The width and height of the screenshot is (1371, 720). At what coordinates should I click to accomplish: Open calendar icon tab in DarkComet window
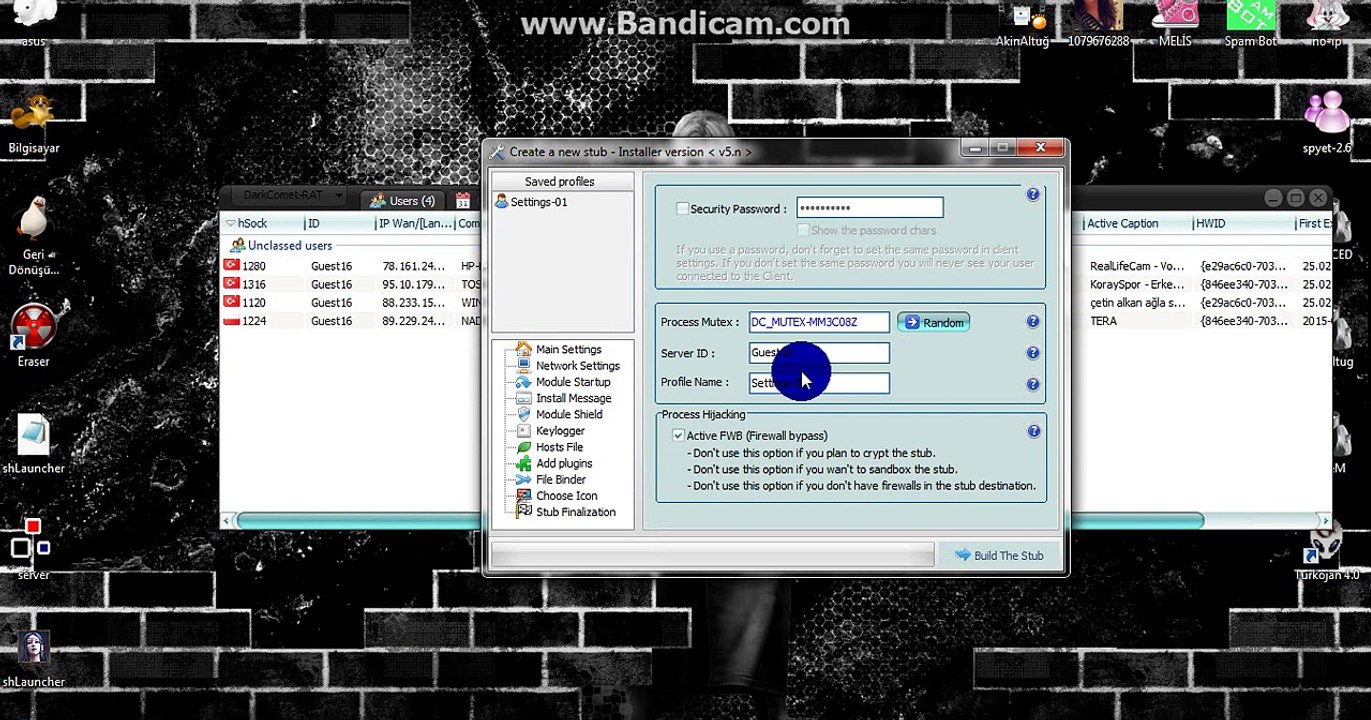pos(463,201)
